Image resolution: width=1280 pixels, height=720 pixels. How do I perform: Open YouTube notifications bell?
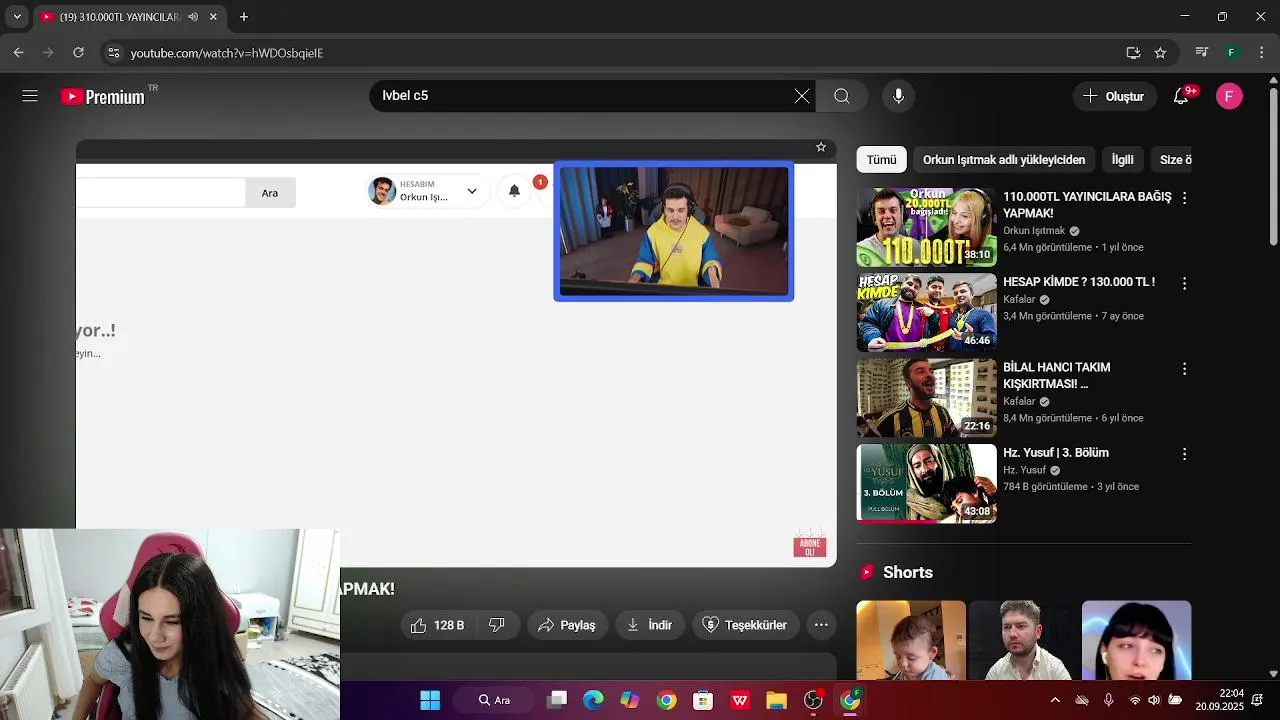(x=1181, y=96)
